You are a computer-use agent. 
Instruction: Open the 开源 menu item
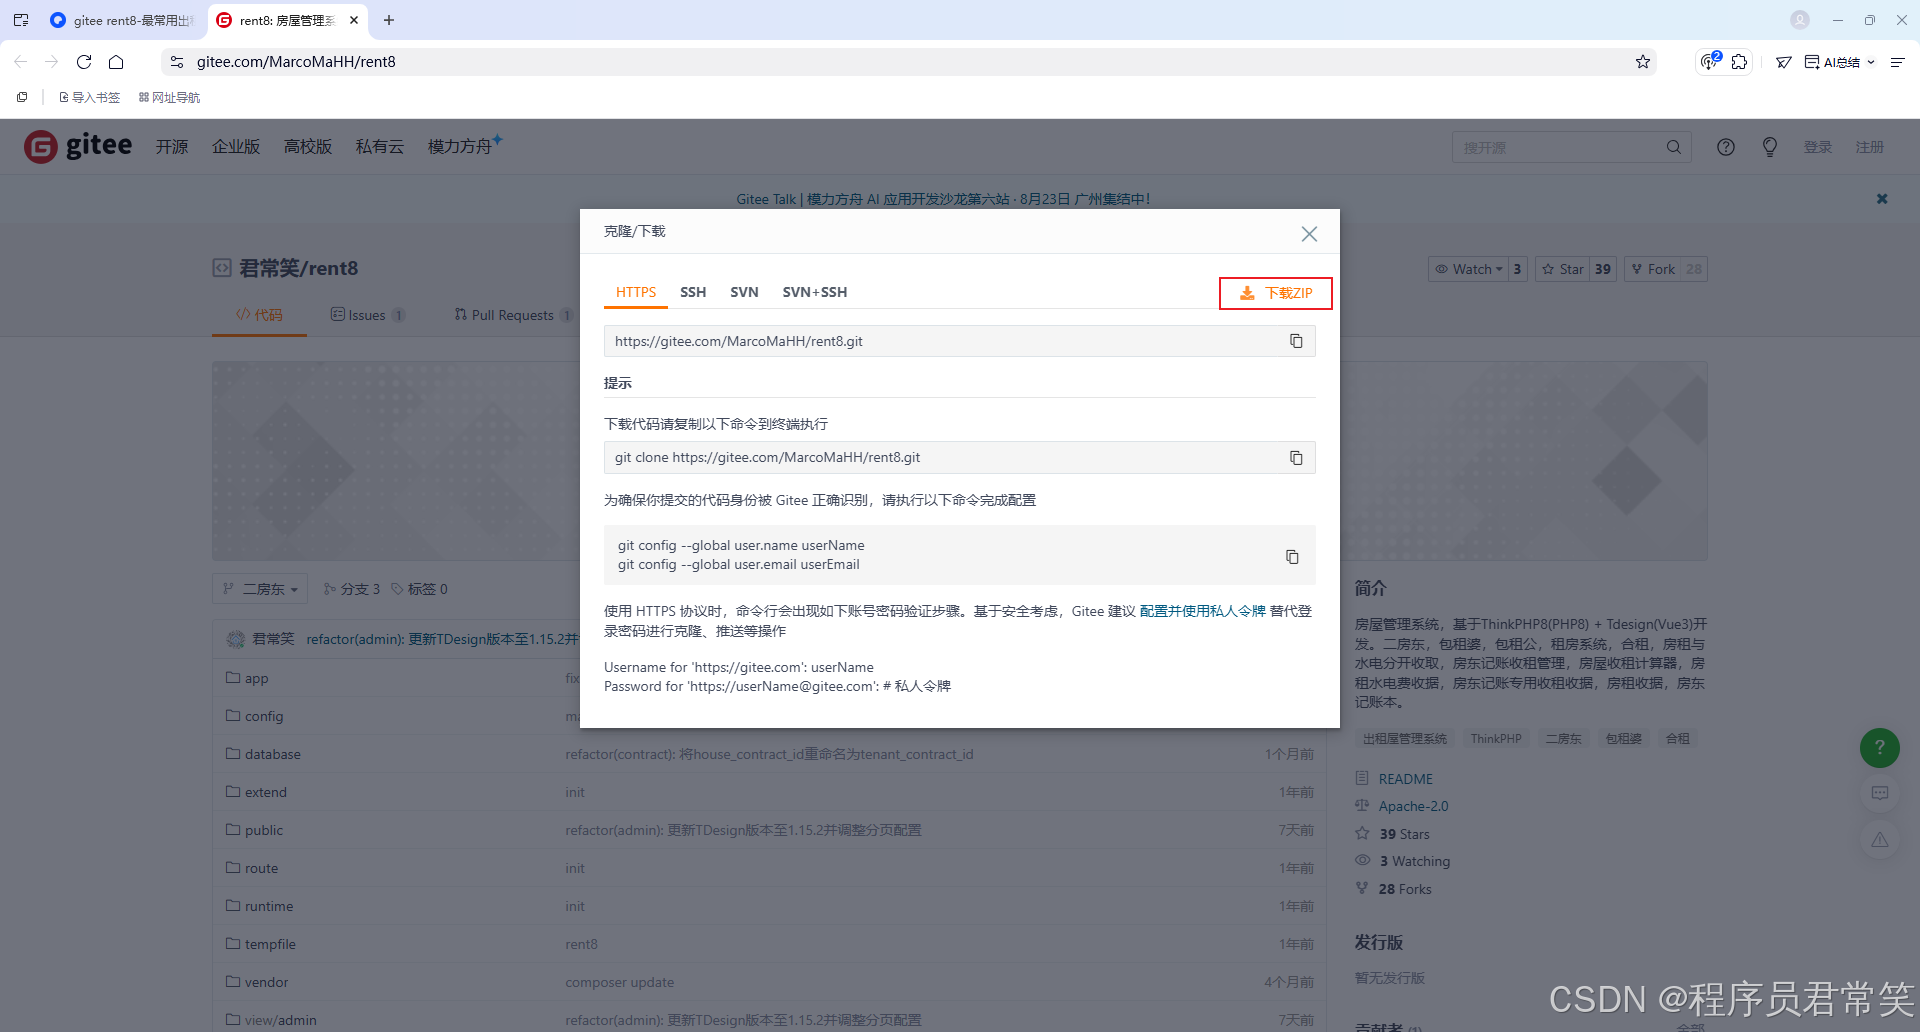tap(172, 147)
